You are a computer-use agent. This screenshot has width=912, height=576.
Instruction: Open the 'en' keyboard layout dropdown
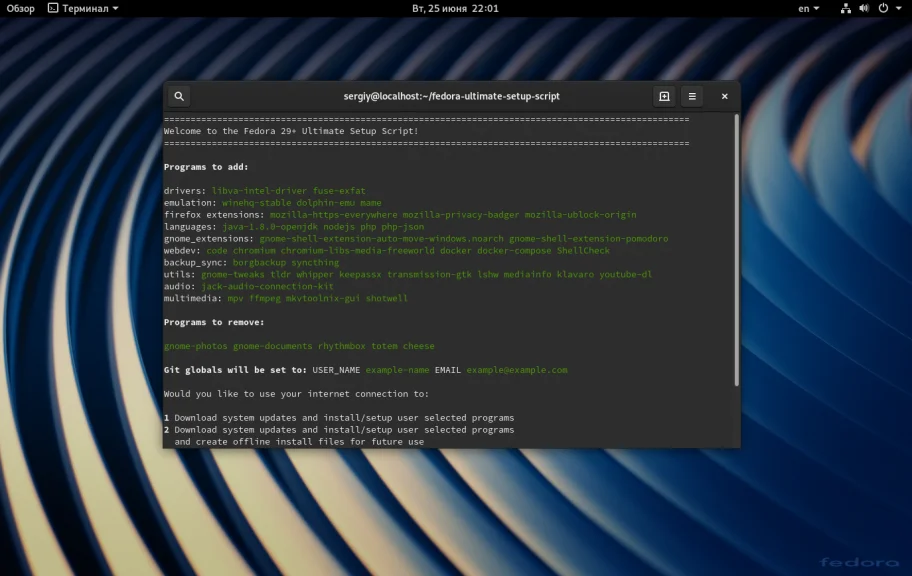point(808,8)
